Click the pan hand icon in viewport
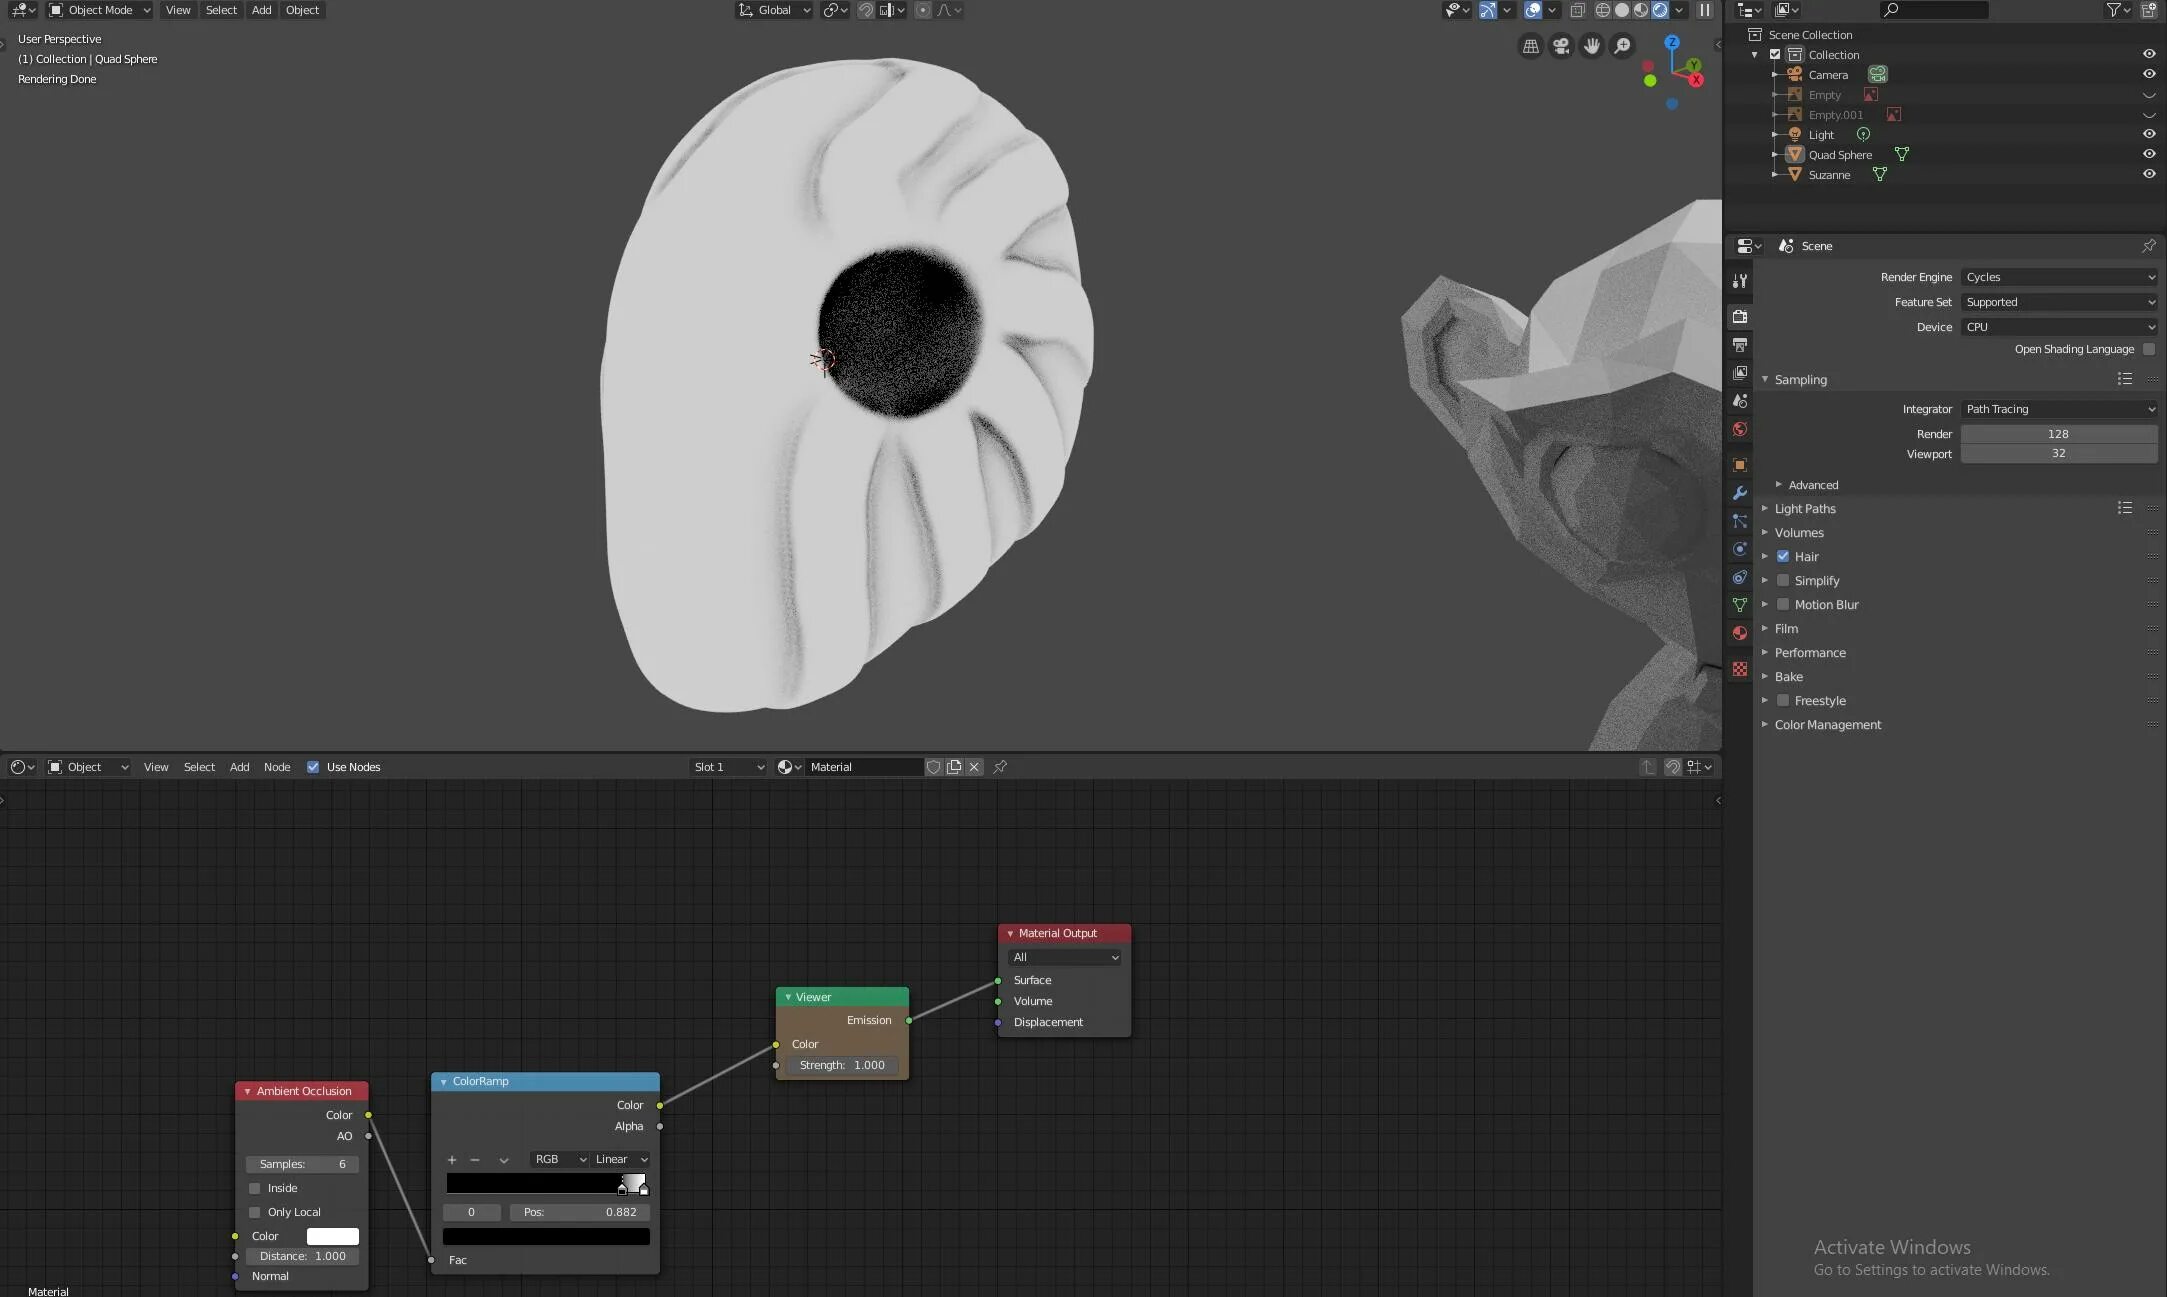 click(1591, 46)
